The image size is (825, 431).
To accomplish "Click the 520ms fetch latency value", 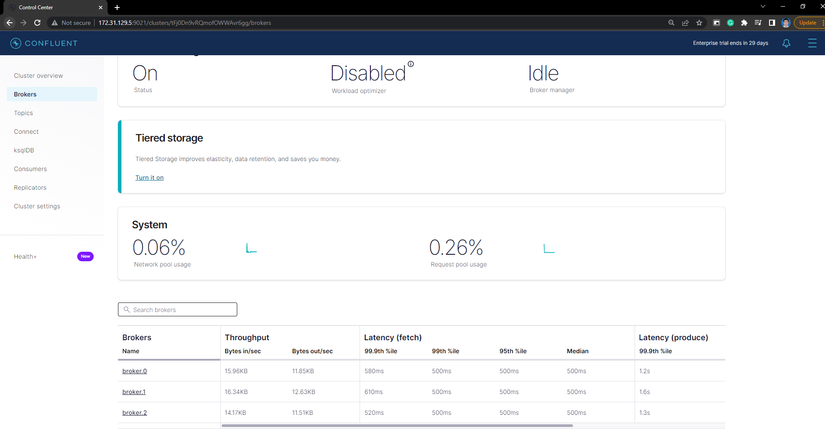I will click(374, 413).
